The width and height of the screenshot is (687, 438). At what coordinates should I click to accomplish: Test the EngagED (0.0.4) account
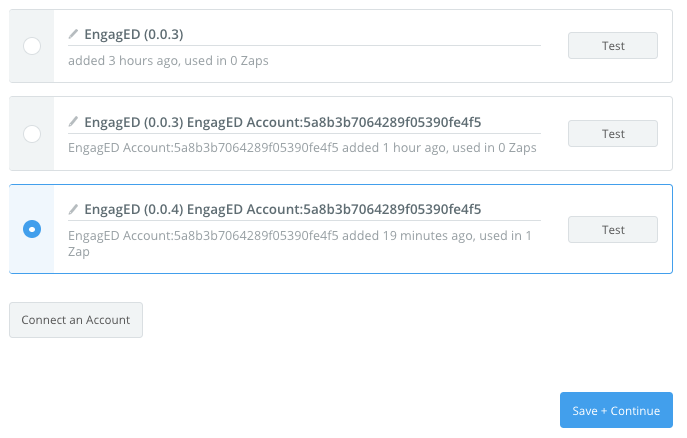click(x=613, y=230)
